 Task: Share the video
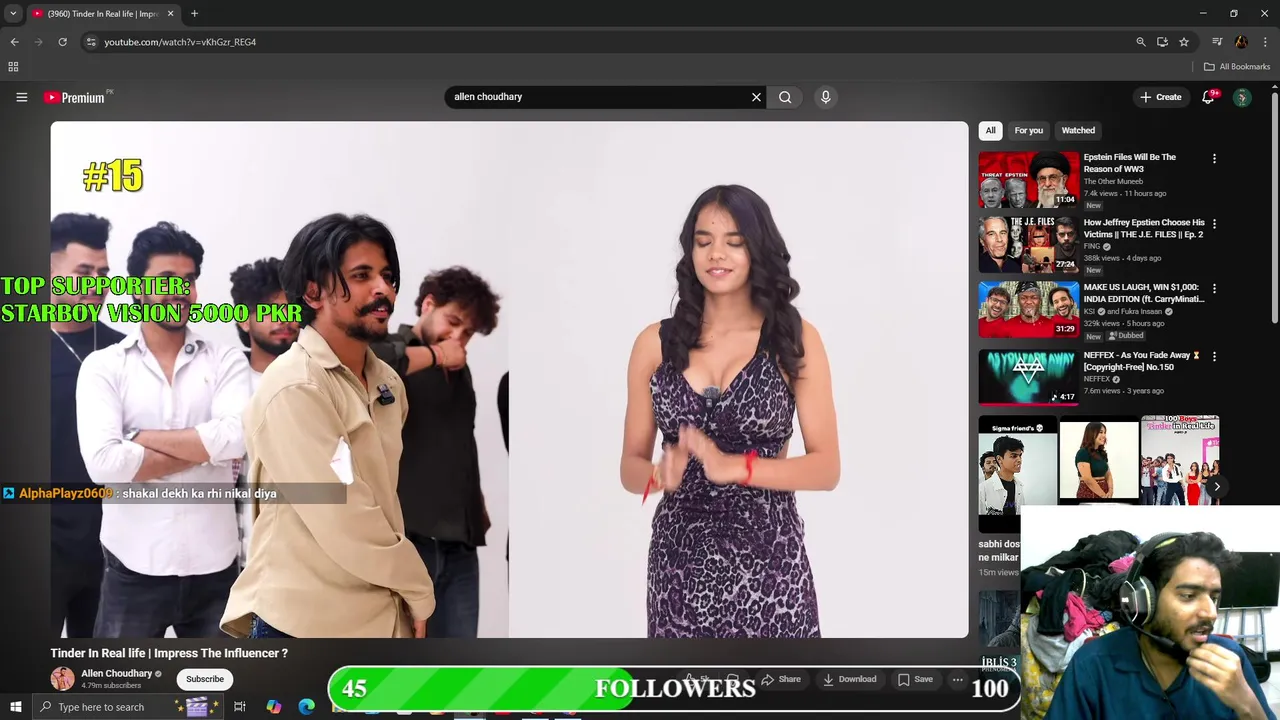click(x=781, y=679)
